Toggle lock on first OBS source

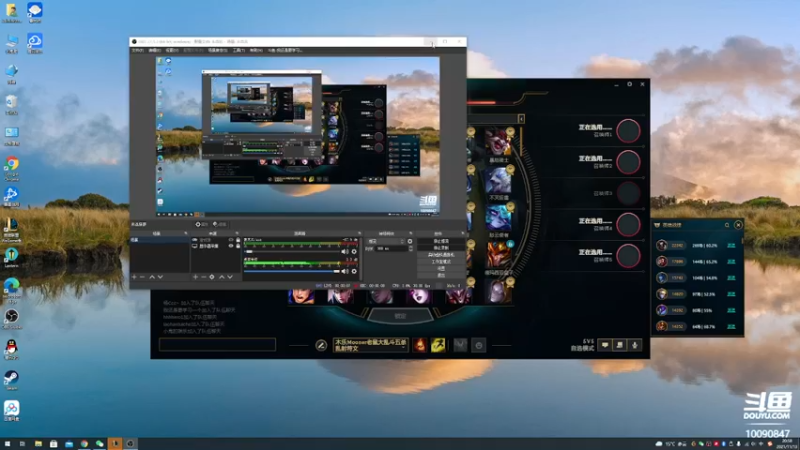point(238,240)
